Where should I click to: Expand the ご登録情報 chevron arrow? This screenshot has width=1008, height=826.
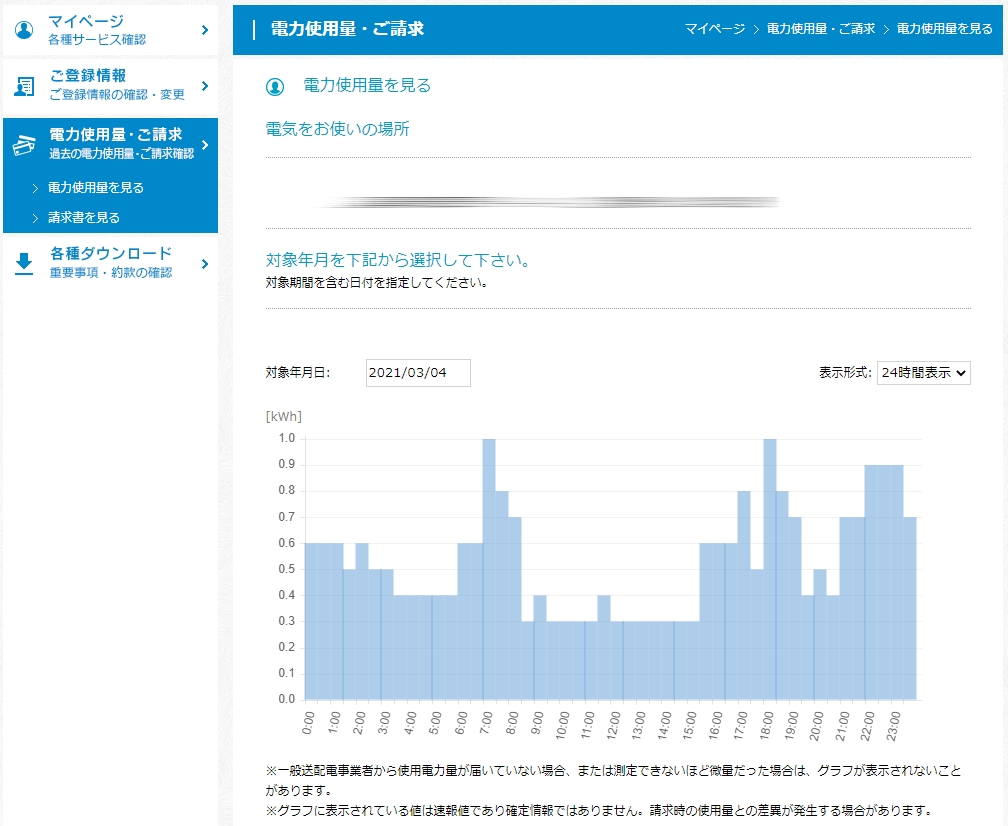tap(204, 86)
